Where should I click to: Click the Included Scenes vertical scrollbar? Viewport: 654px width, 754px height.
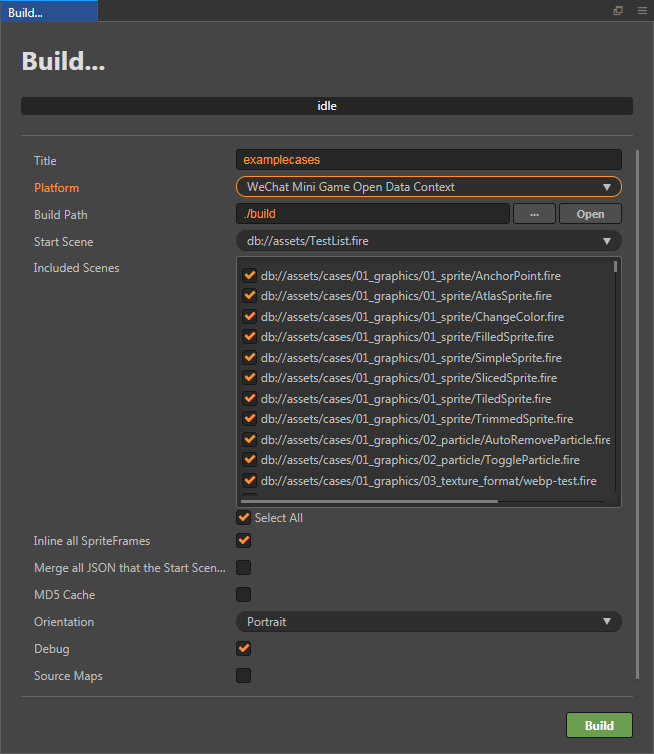tap(616, 267)
